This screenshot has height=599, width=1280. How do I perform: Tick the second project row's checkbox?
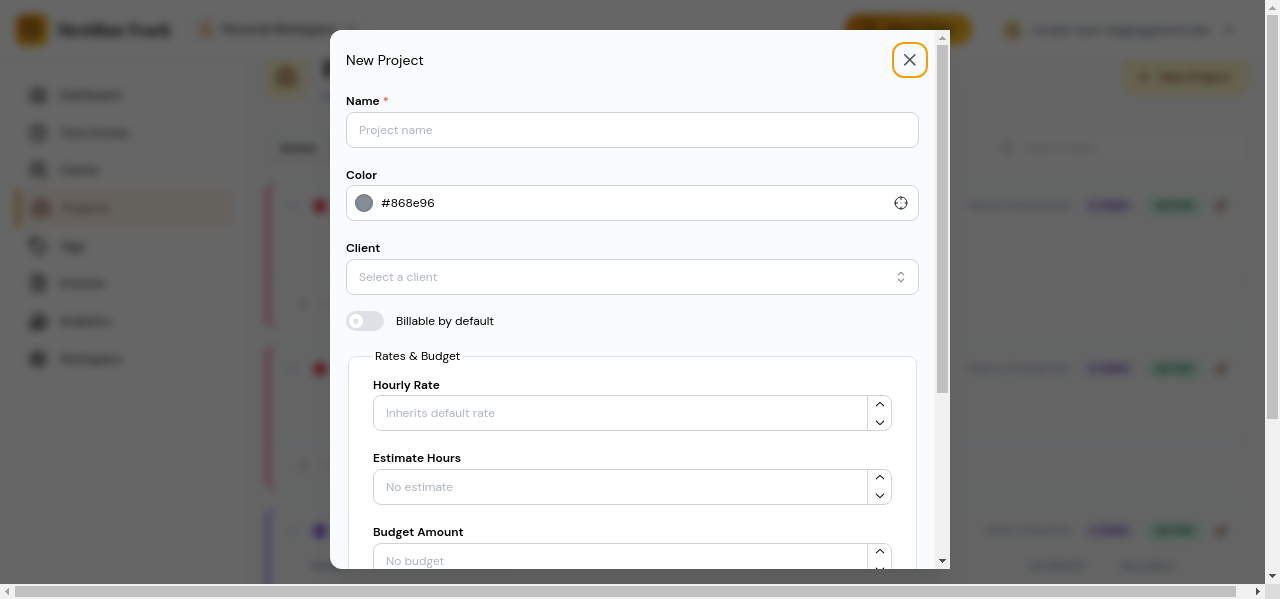(291, 368)
